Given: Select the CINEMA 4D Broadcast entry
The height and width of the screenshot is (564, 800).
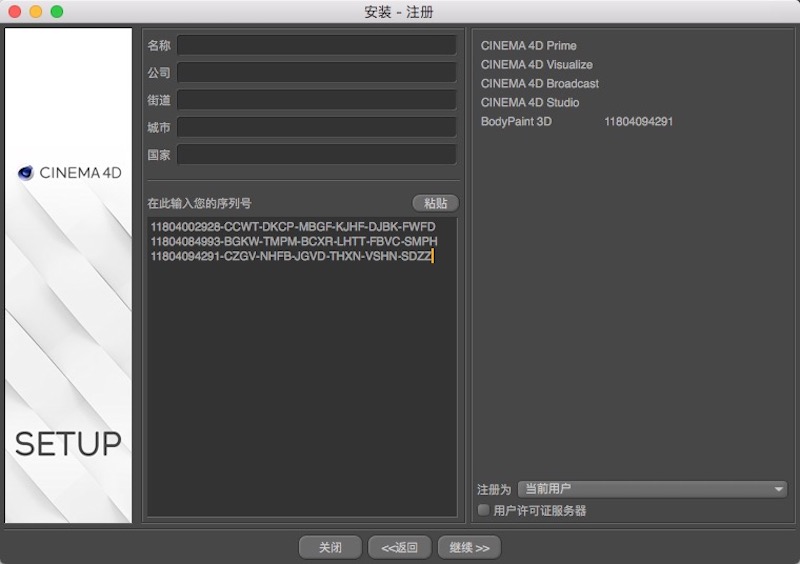Looking at the screenshot, I should tap(540, 84).
